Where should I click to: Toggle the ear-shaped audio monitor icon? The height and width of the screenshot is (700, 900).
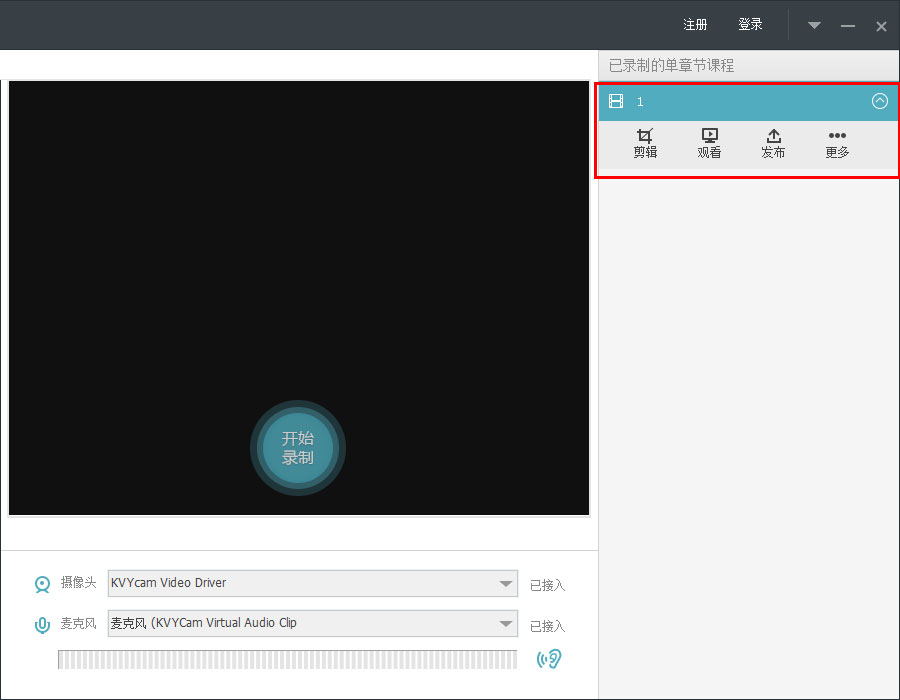548,659
